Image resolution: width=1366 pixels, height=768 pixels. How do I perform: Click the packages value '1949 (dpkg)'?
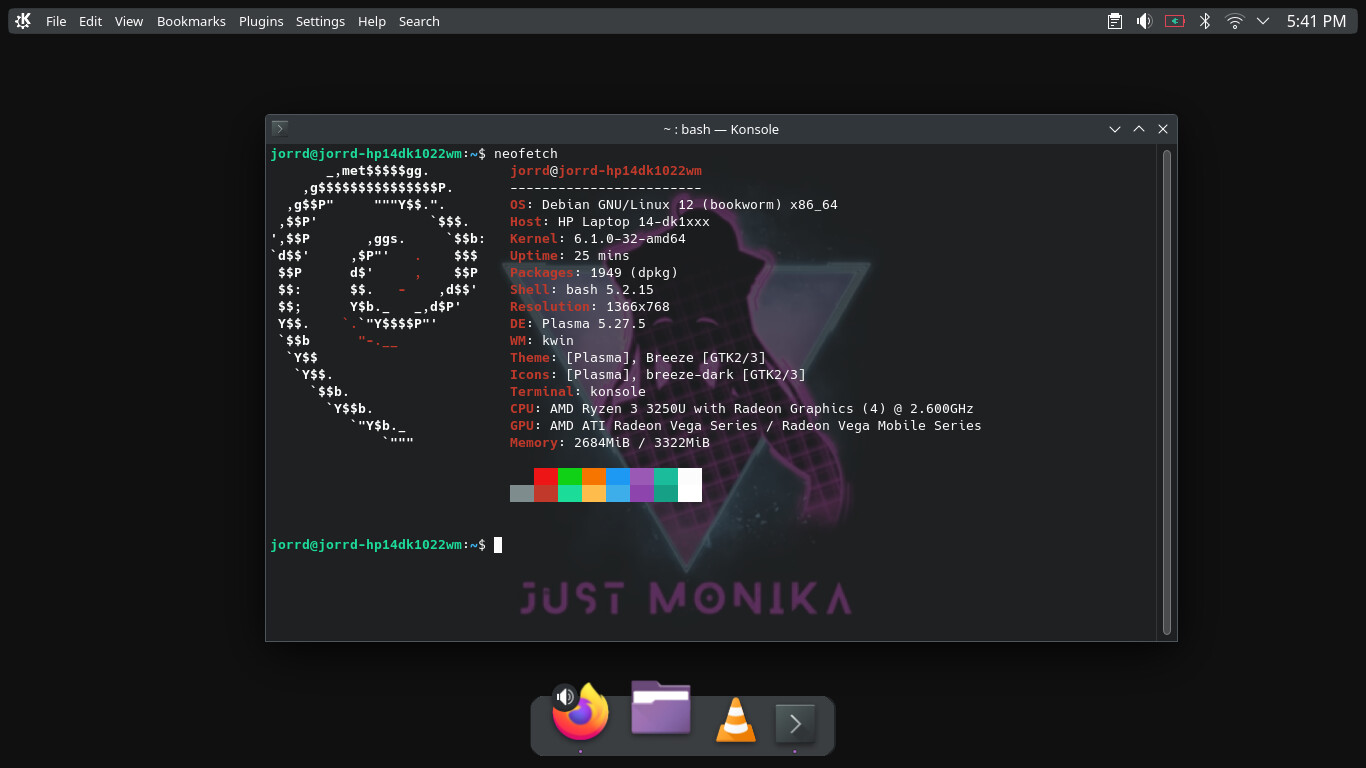click(x=634, y=273)
